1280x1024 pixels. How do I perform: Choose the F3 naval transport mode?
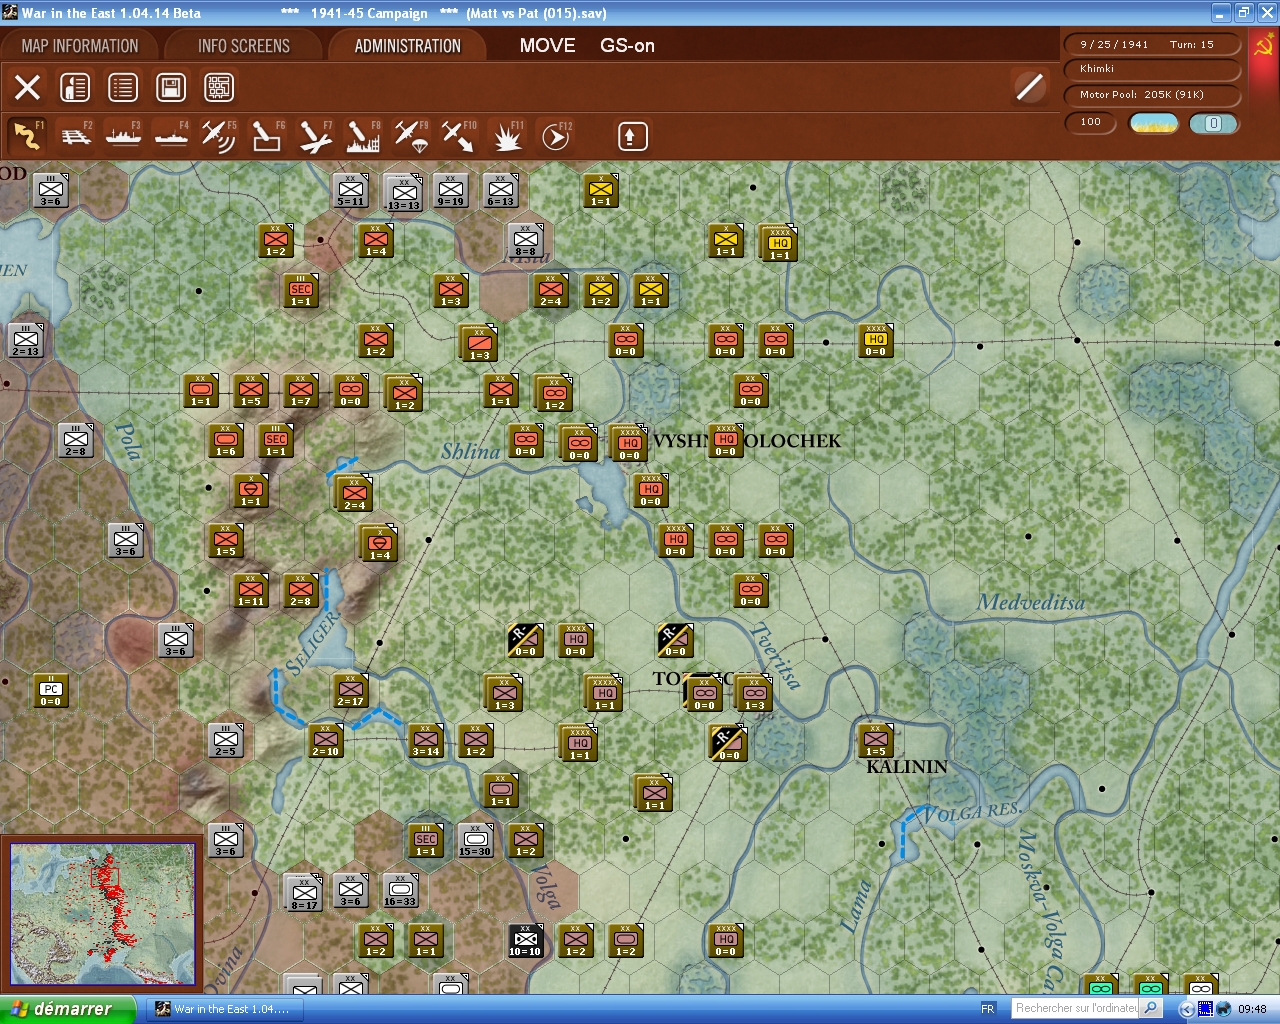pyautogui.click(x=123, y=136)
